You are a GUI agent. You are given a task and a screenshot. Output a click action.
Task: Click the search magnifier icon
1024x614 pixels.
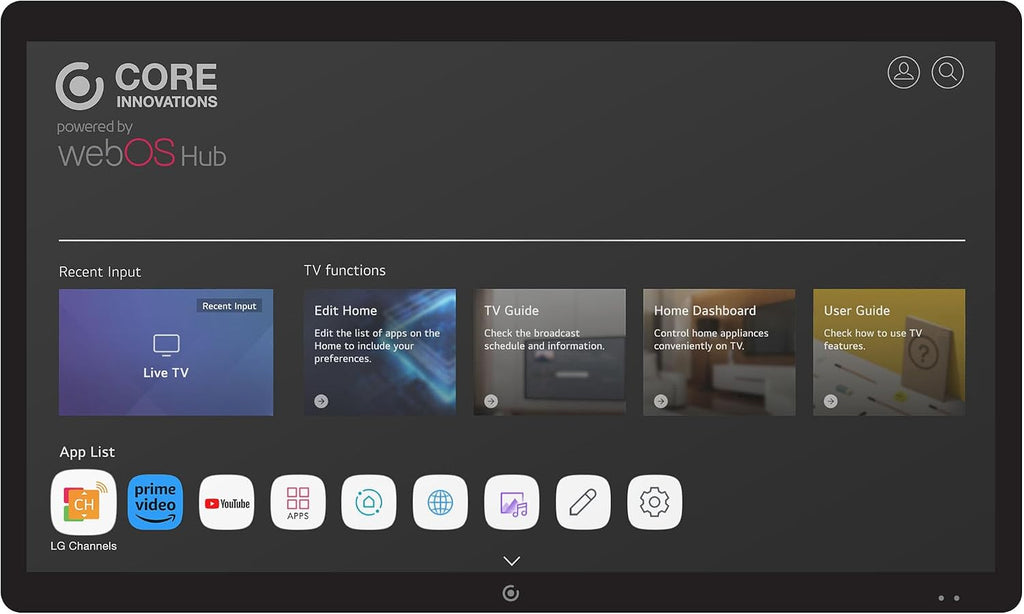(x=948, y=73)
